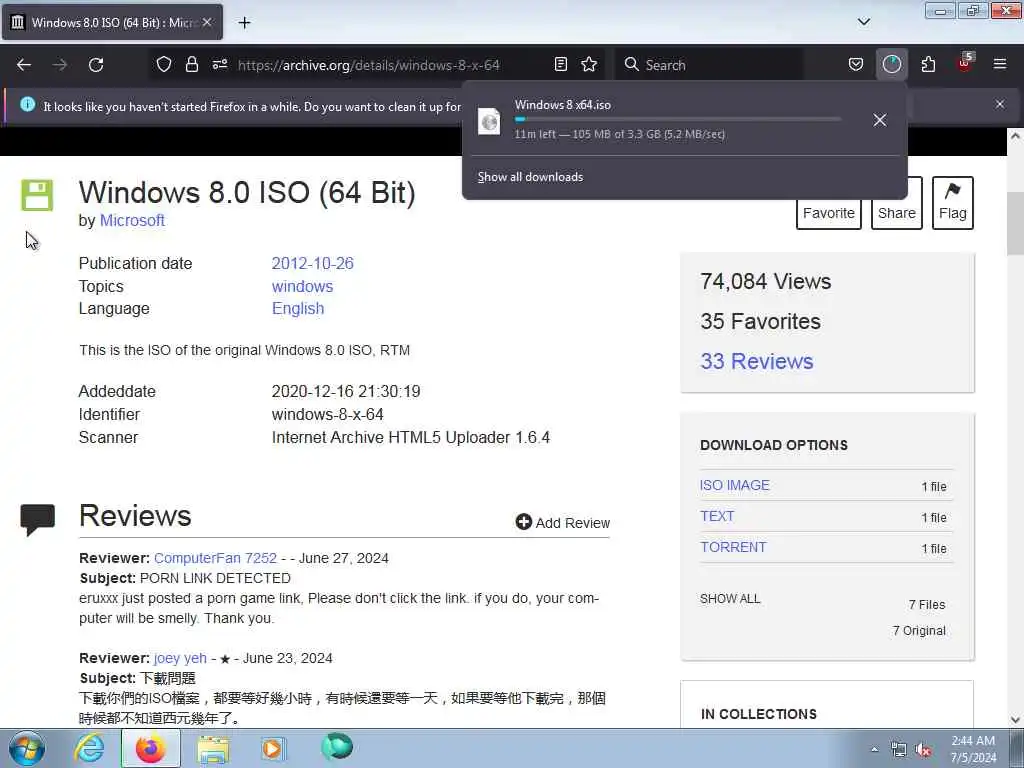Open the extensions puzzle-piece icon
1024x768 pixels.
(x=928, y=64)
